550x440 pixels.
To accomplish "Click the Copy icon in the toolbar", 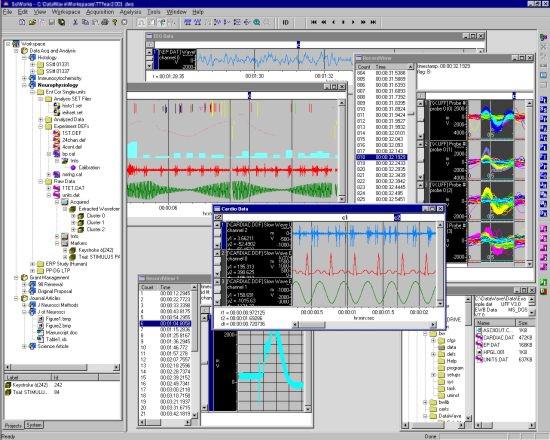I will [85, 22].
